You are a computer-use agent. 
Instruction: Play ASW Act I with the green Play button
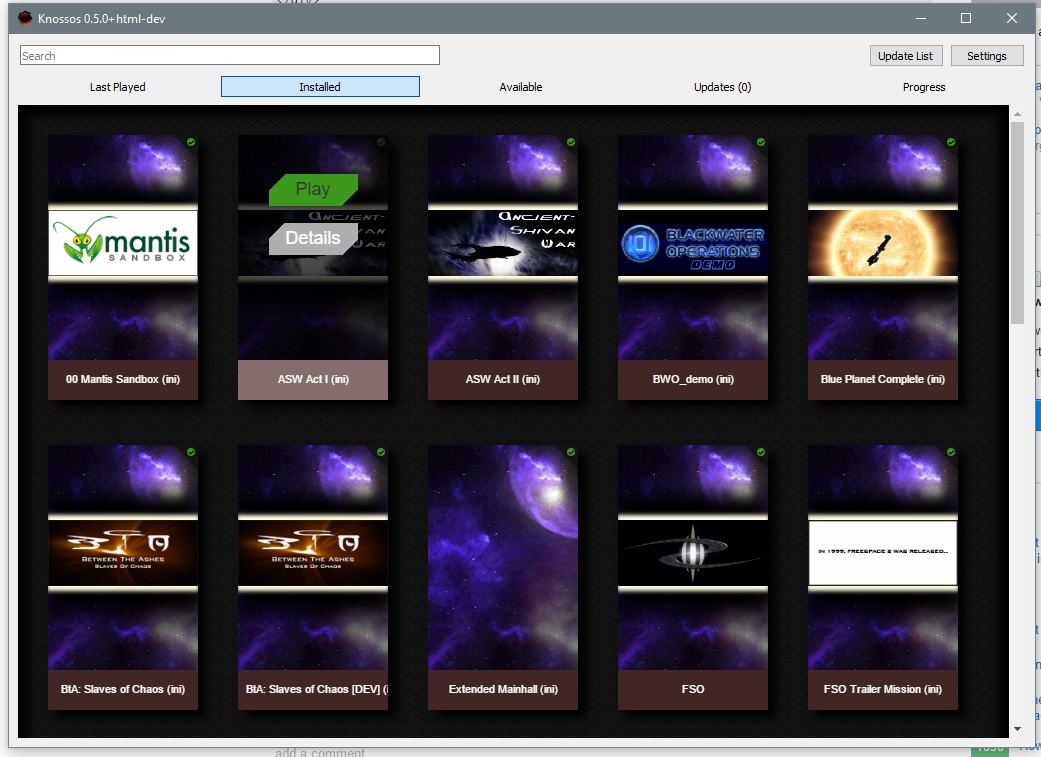click(x=313, y=189)
